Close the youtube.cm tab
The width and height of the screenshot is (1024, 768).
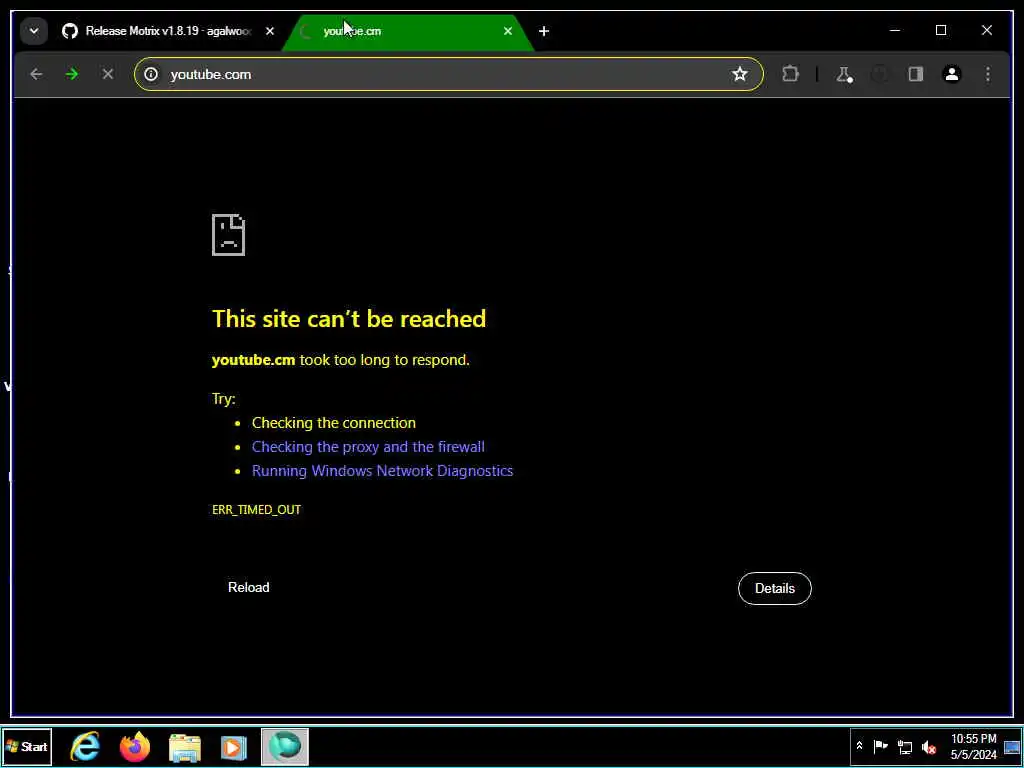coord(507,31)
